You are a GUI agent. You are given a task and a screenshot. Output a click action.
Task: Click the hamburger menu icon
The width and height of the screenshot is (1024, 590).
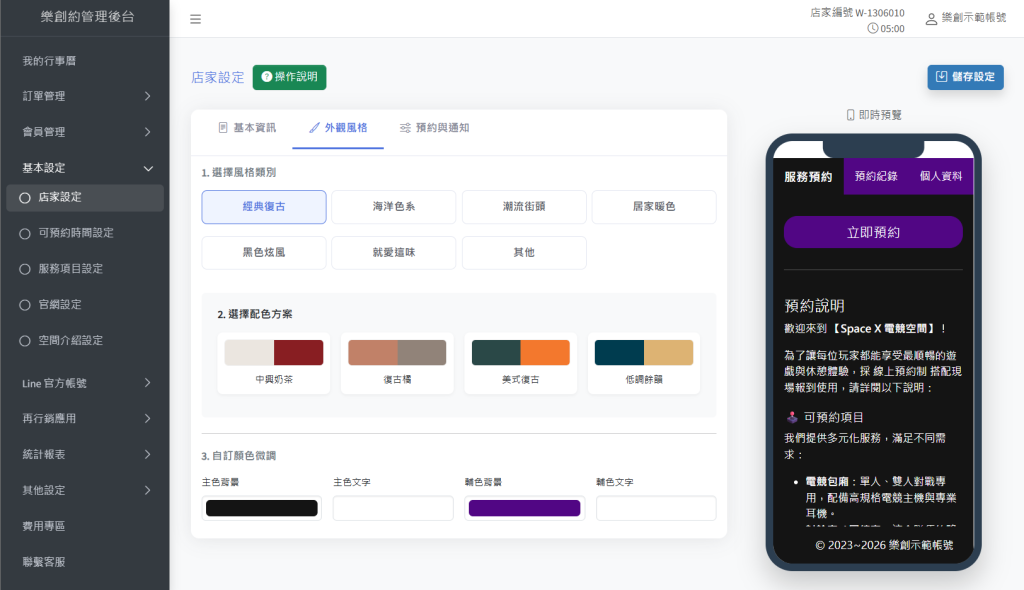195,19
